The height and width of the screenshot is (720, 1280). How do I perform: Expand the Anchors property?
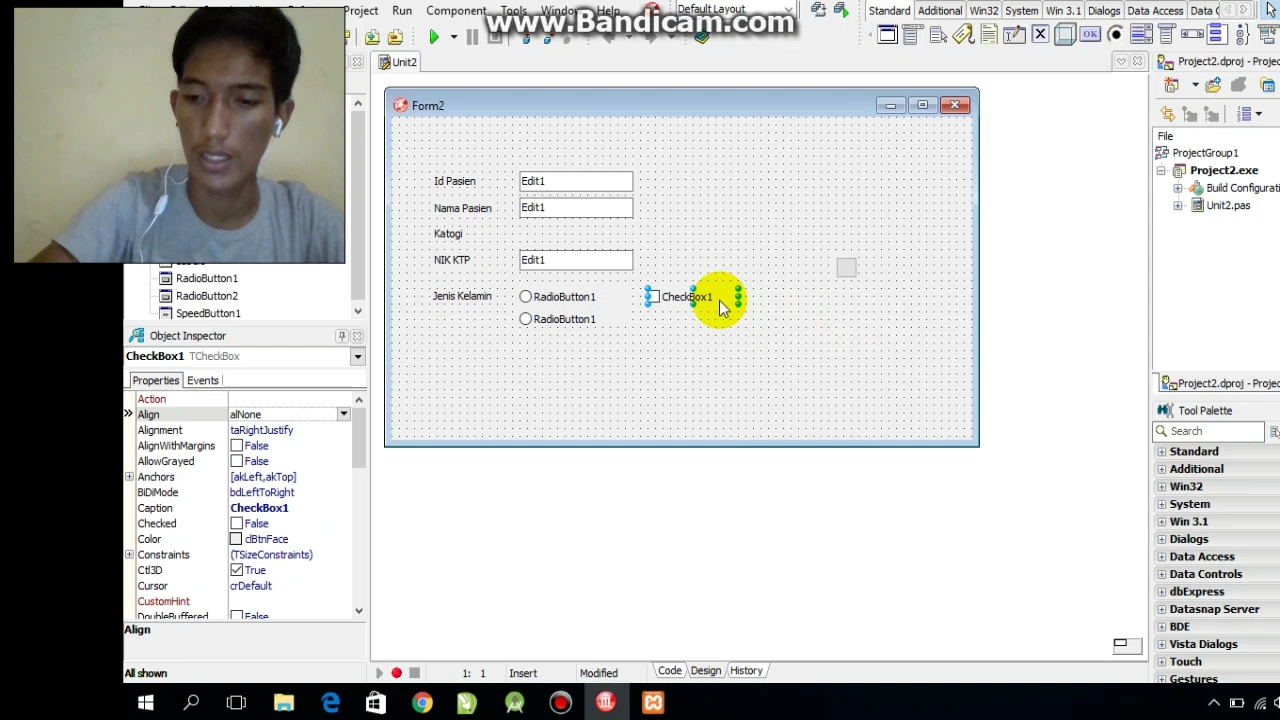pos(129,477)
